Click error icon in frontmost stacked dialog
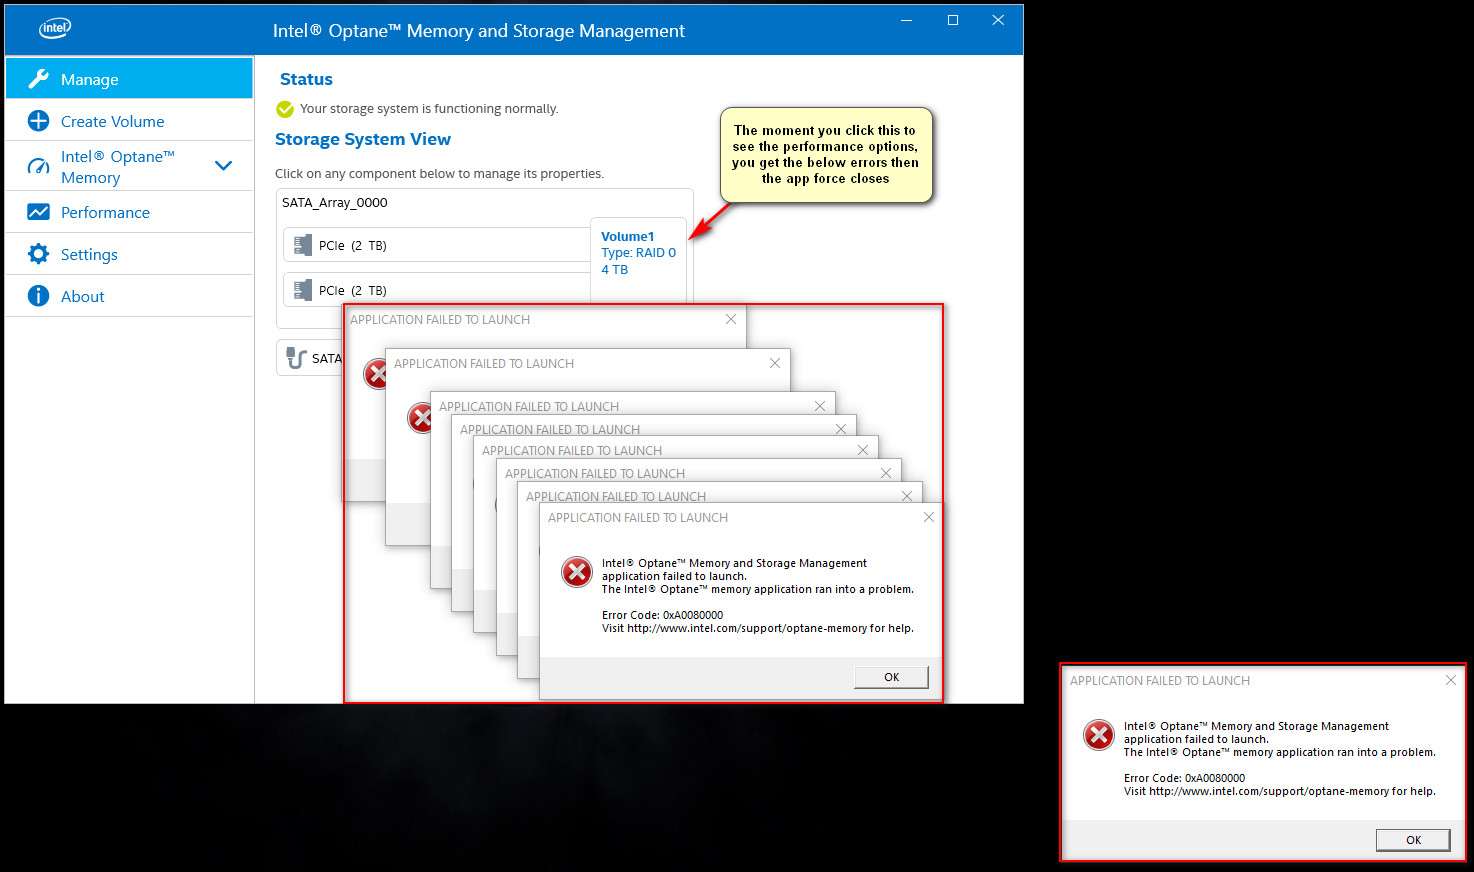 (577, 572)
